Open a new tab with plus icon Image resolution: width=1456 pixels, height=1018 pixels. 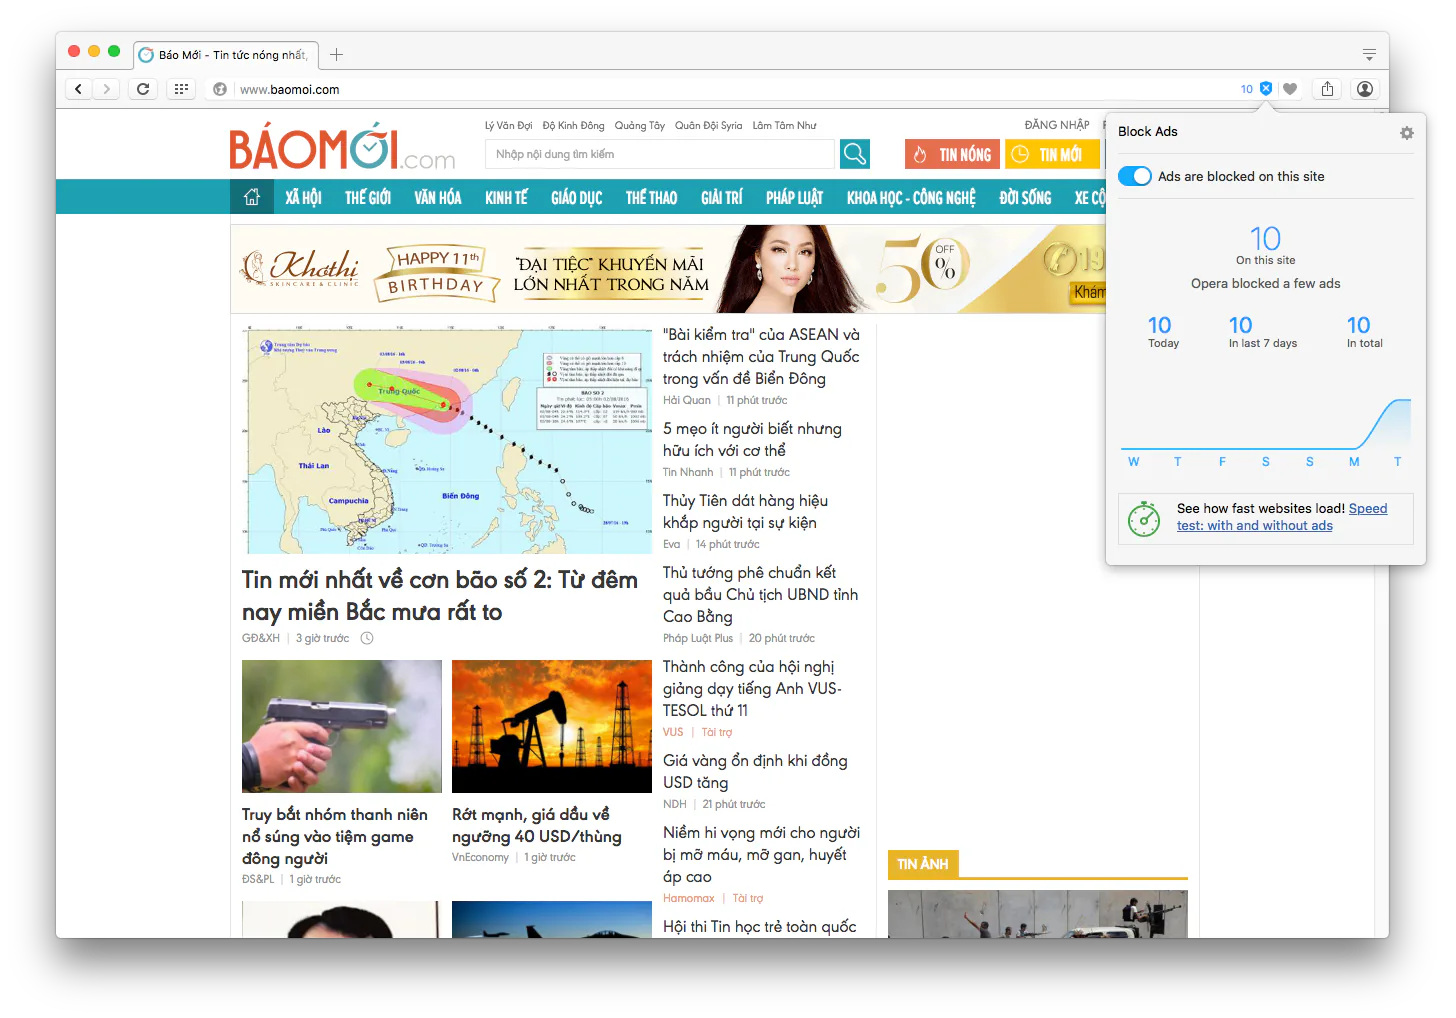click(x=337, y=55)
